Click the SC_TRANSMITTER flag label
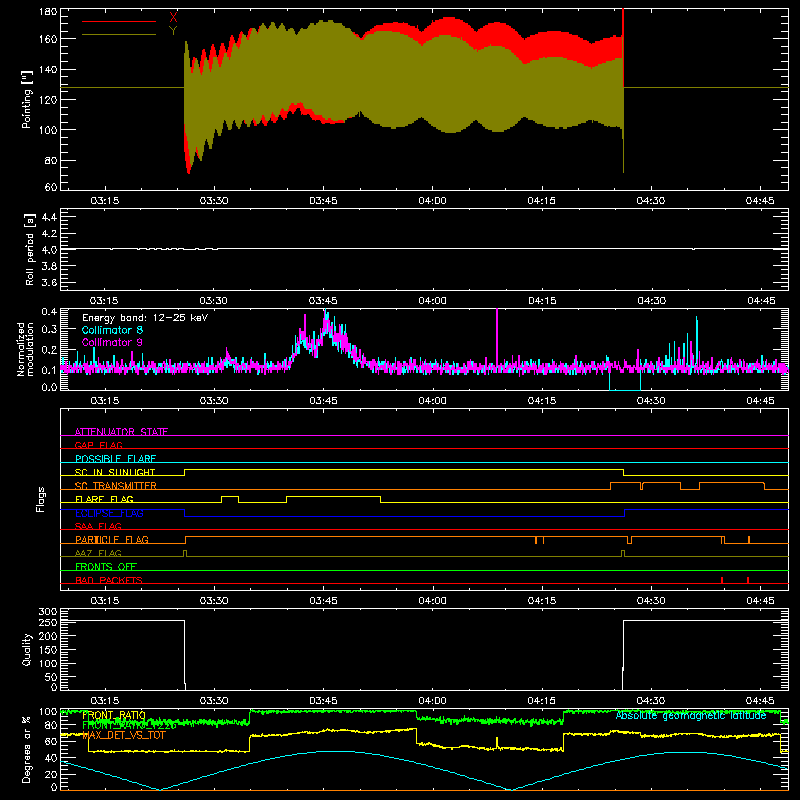 pos(116,485)
